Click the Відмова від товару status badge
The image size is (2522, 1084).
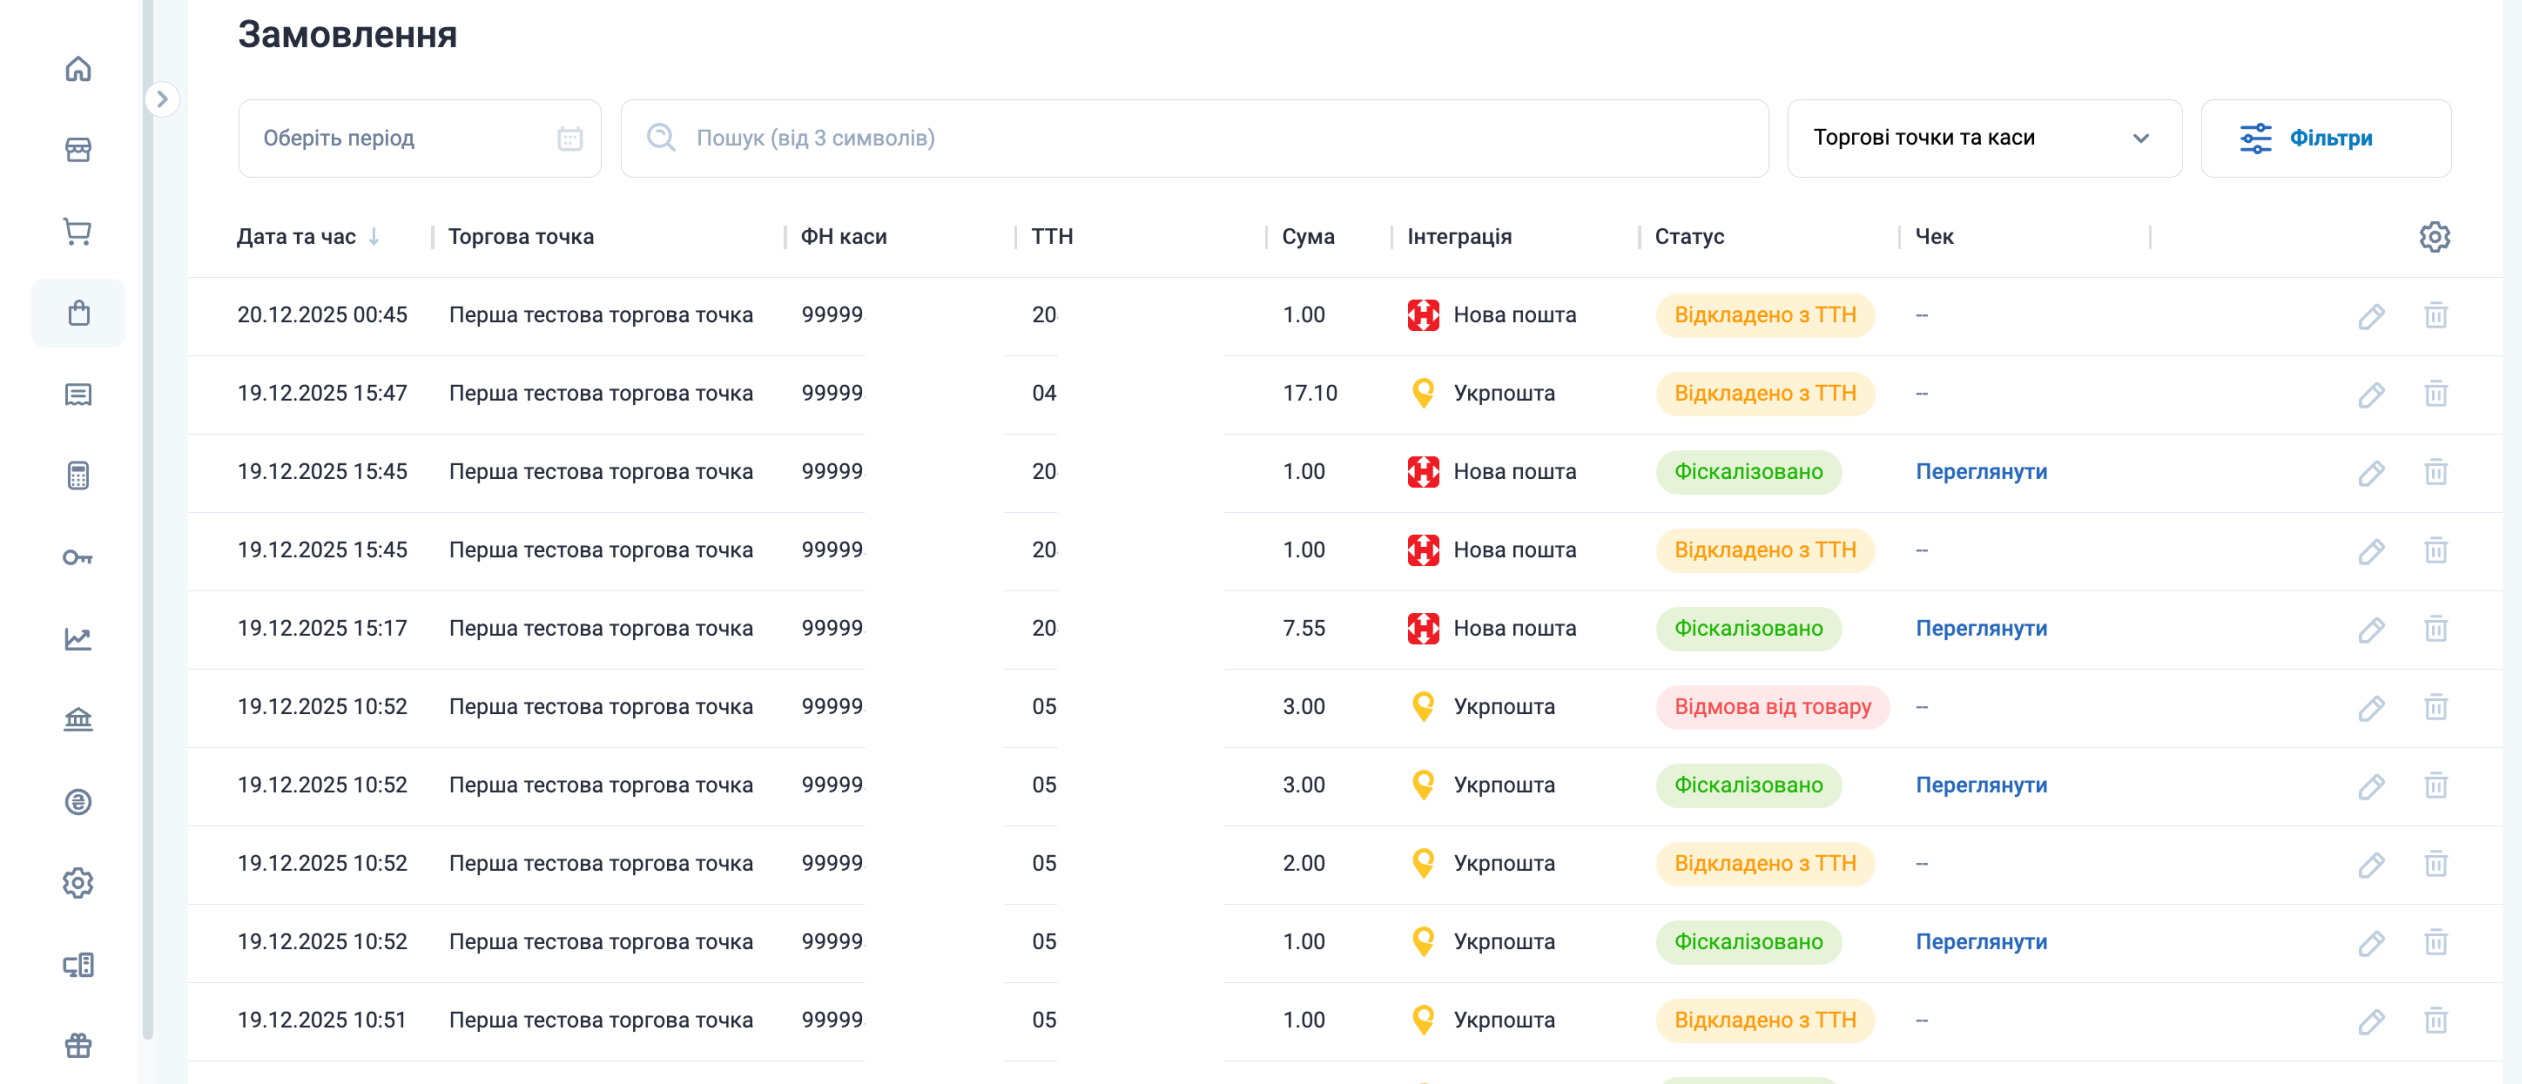point(1771,707)
